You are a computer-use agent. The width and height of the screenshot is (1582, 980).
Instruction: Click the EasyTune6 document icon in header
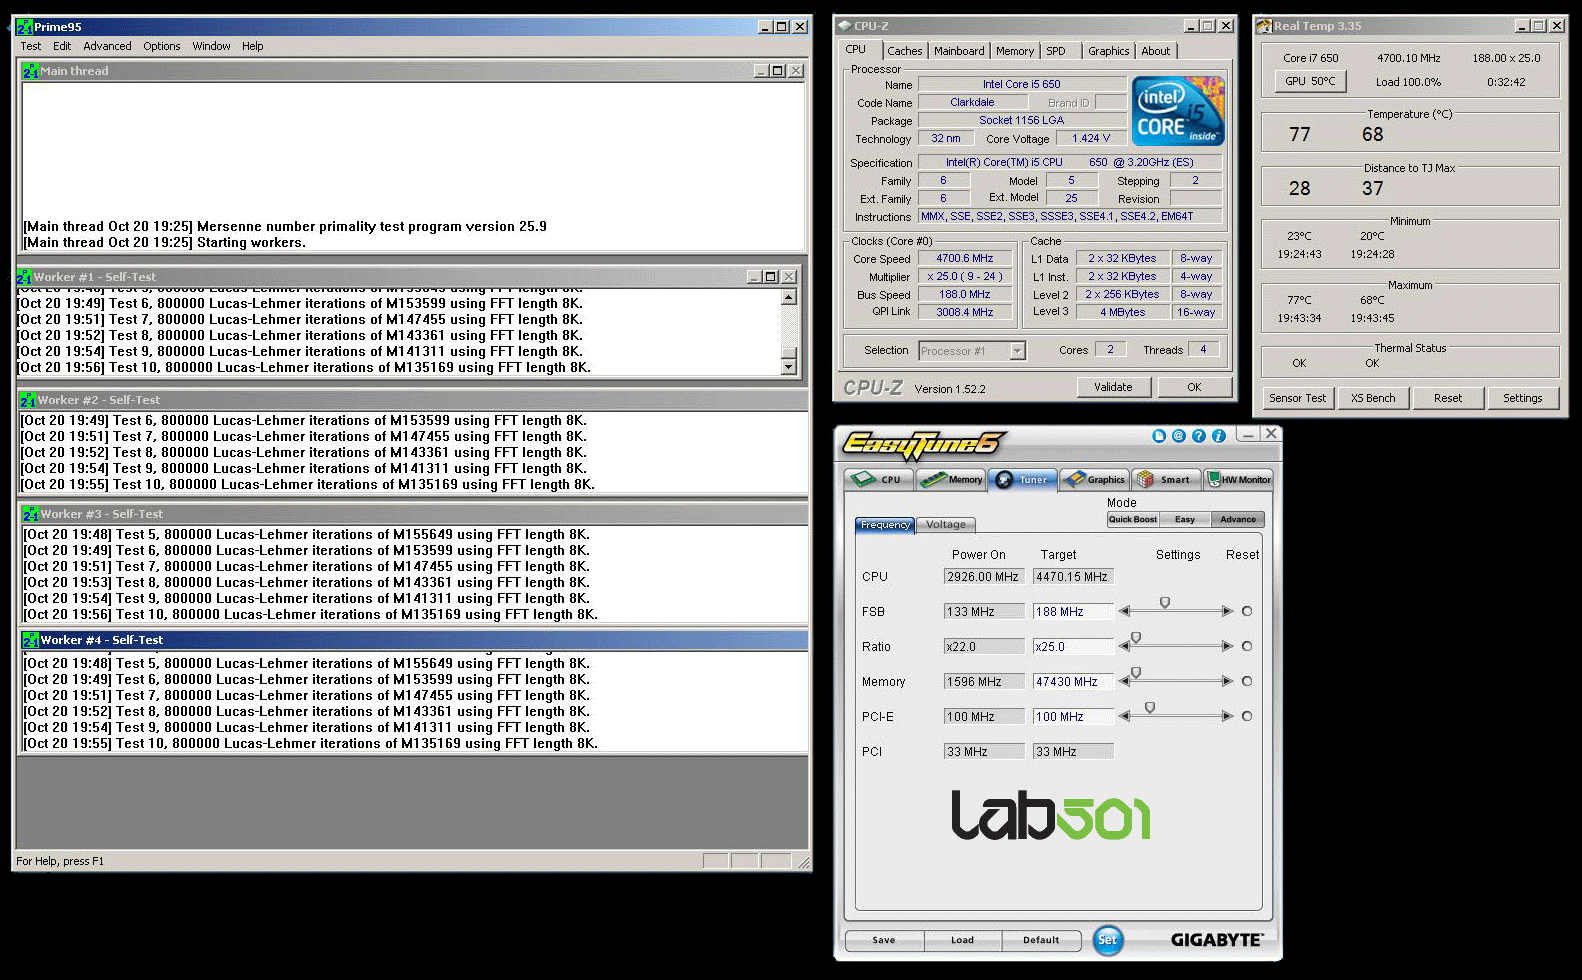pyautogui.click(x=1159, y=436)
